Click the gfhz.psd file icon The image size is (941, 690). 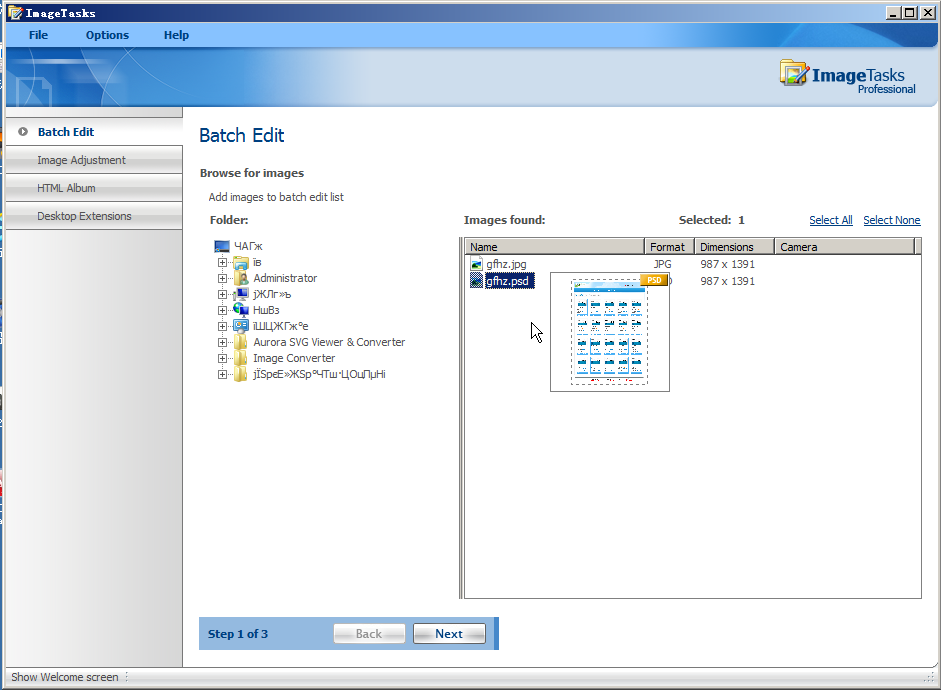477,281
